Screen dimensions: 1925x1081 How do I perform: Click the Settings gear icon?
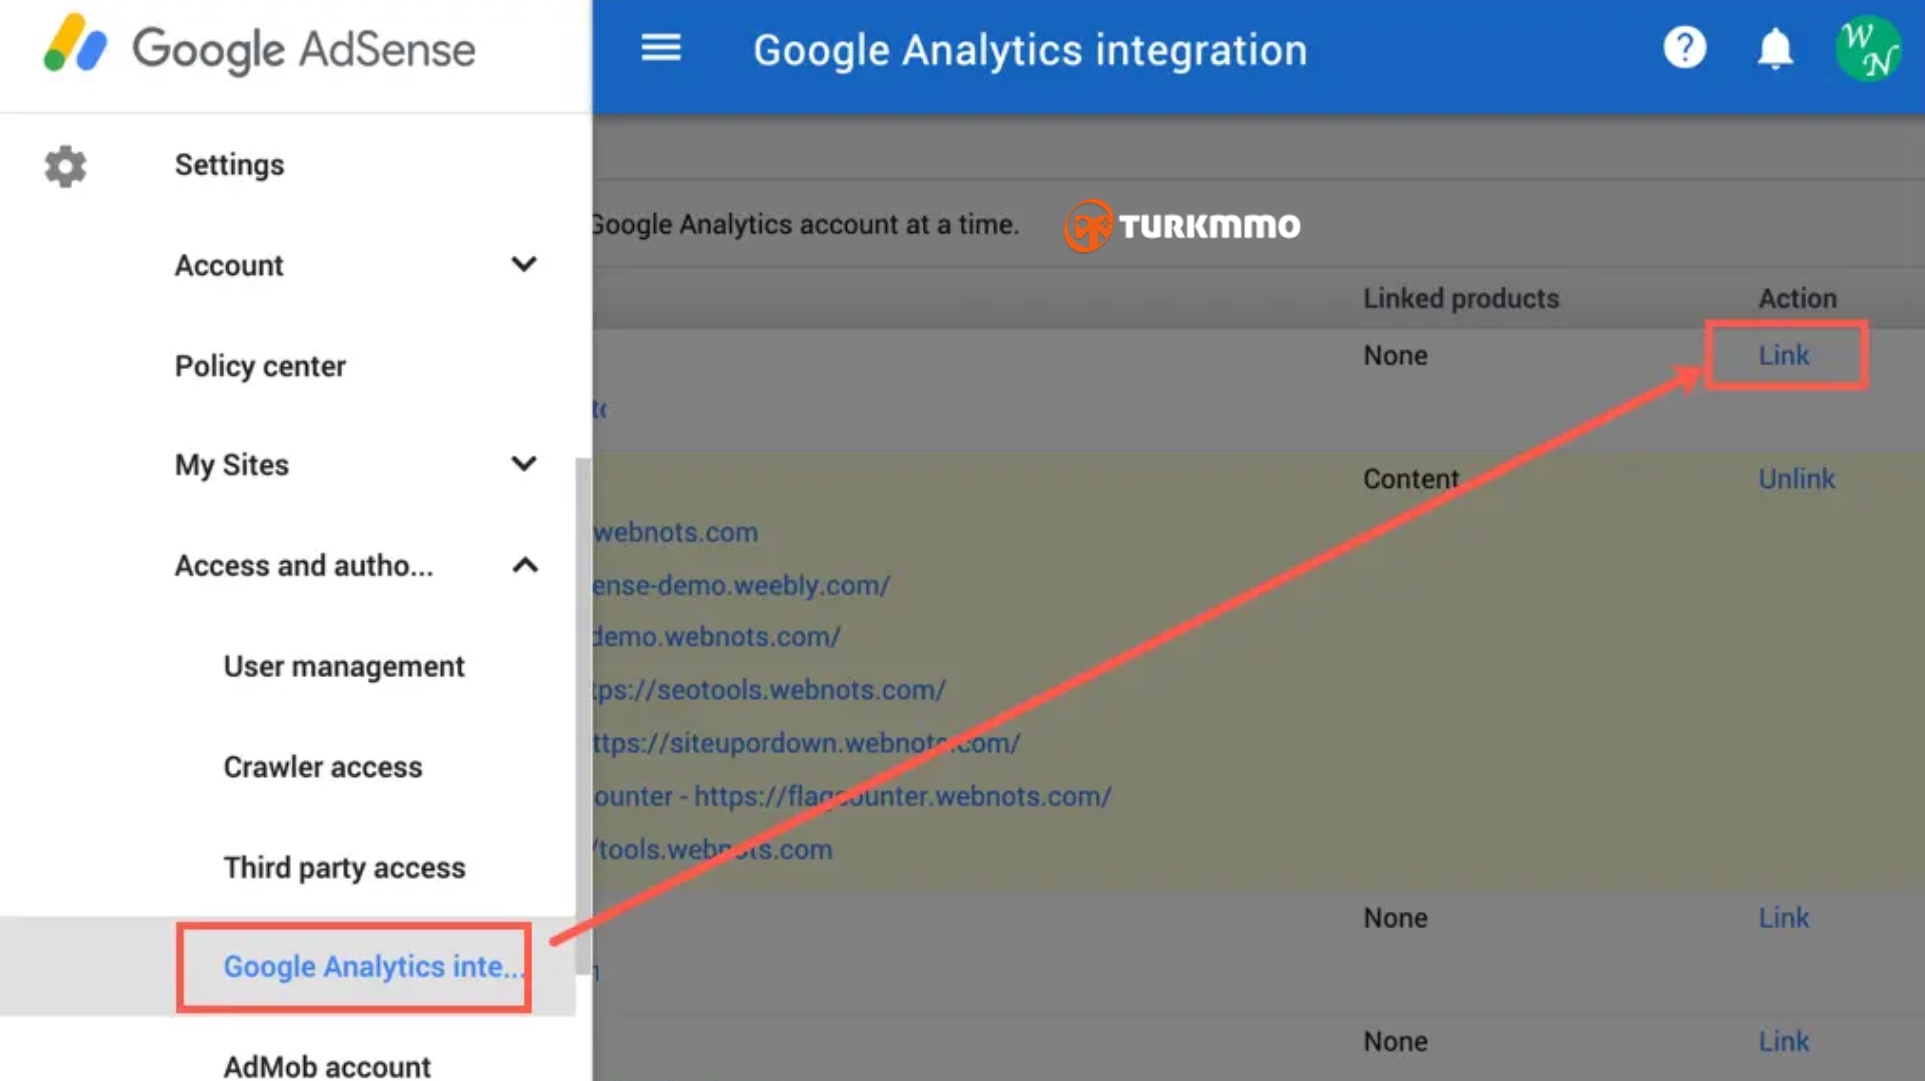(x=66, y=166)
